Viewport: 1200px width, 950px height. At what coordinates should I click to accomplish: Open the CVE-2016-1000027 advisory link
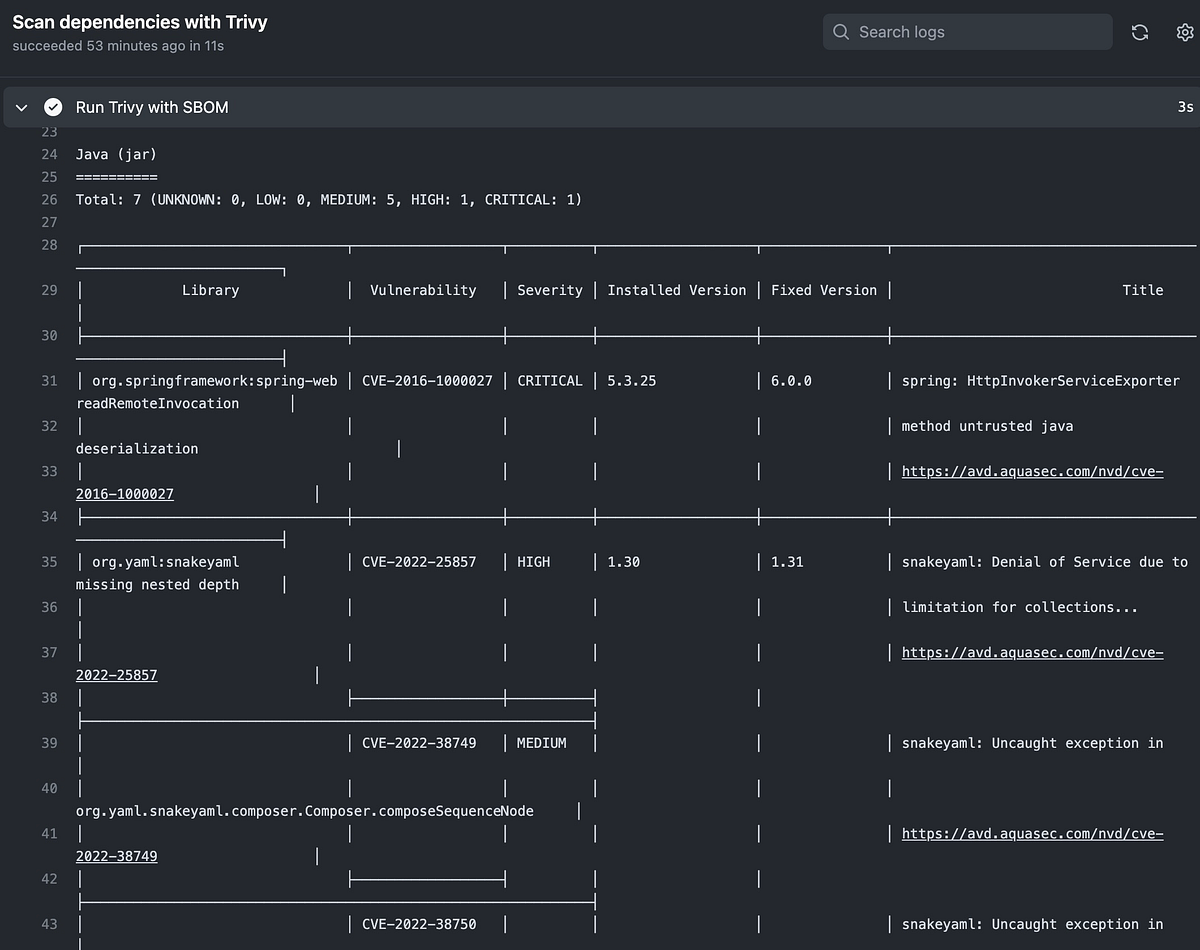(x=1032, y=471)
